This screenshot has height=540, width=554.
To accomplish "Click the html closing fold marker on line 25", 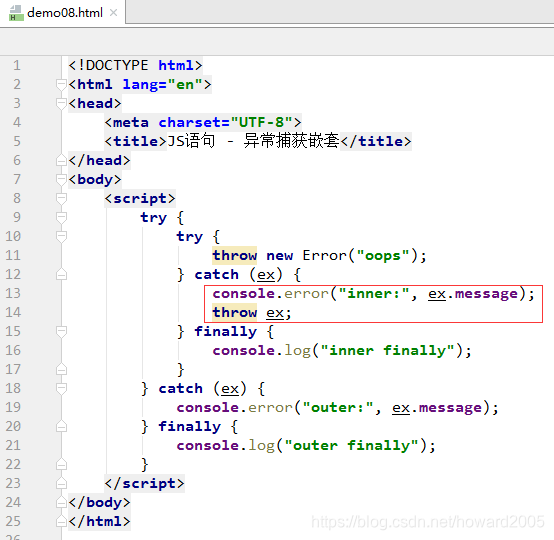I will (x=61, y=522).
